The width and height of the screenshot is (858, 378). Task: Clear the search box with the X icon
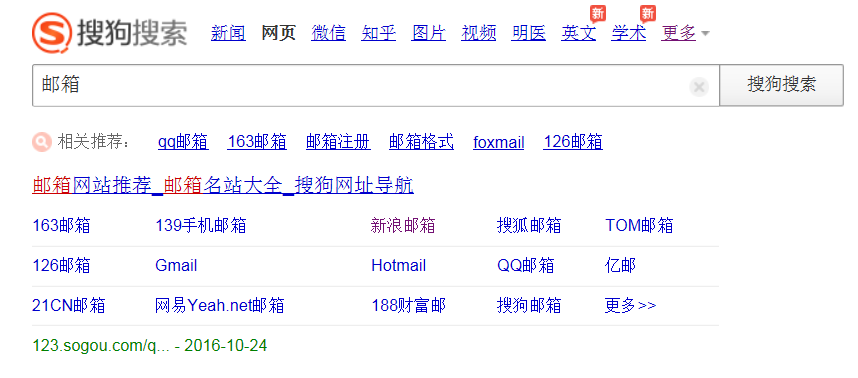tap(699, 87)
